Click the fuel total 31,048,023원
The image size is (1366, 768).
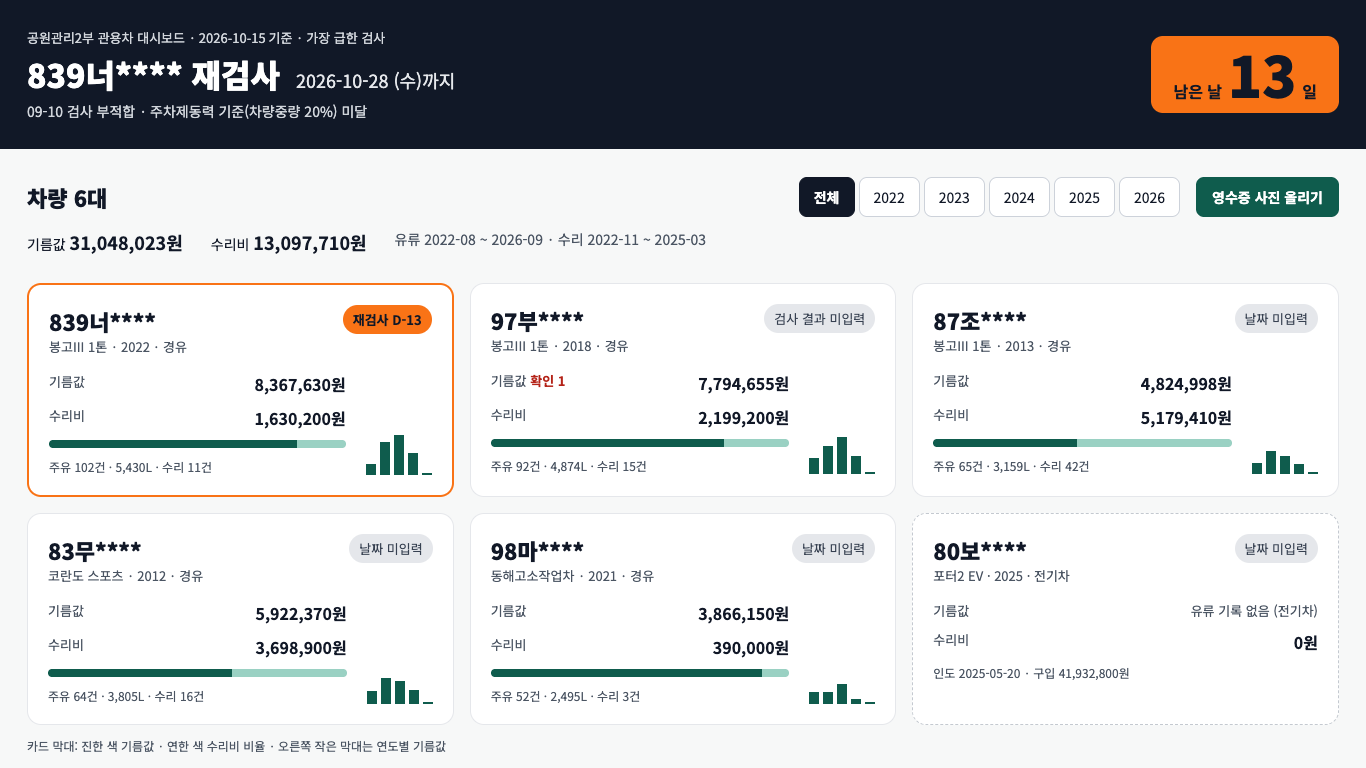126,243
